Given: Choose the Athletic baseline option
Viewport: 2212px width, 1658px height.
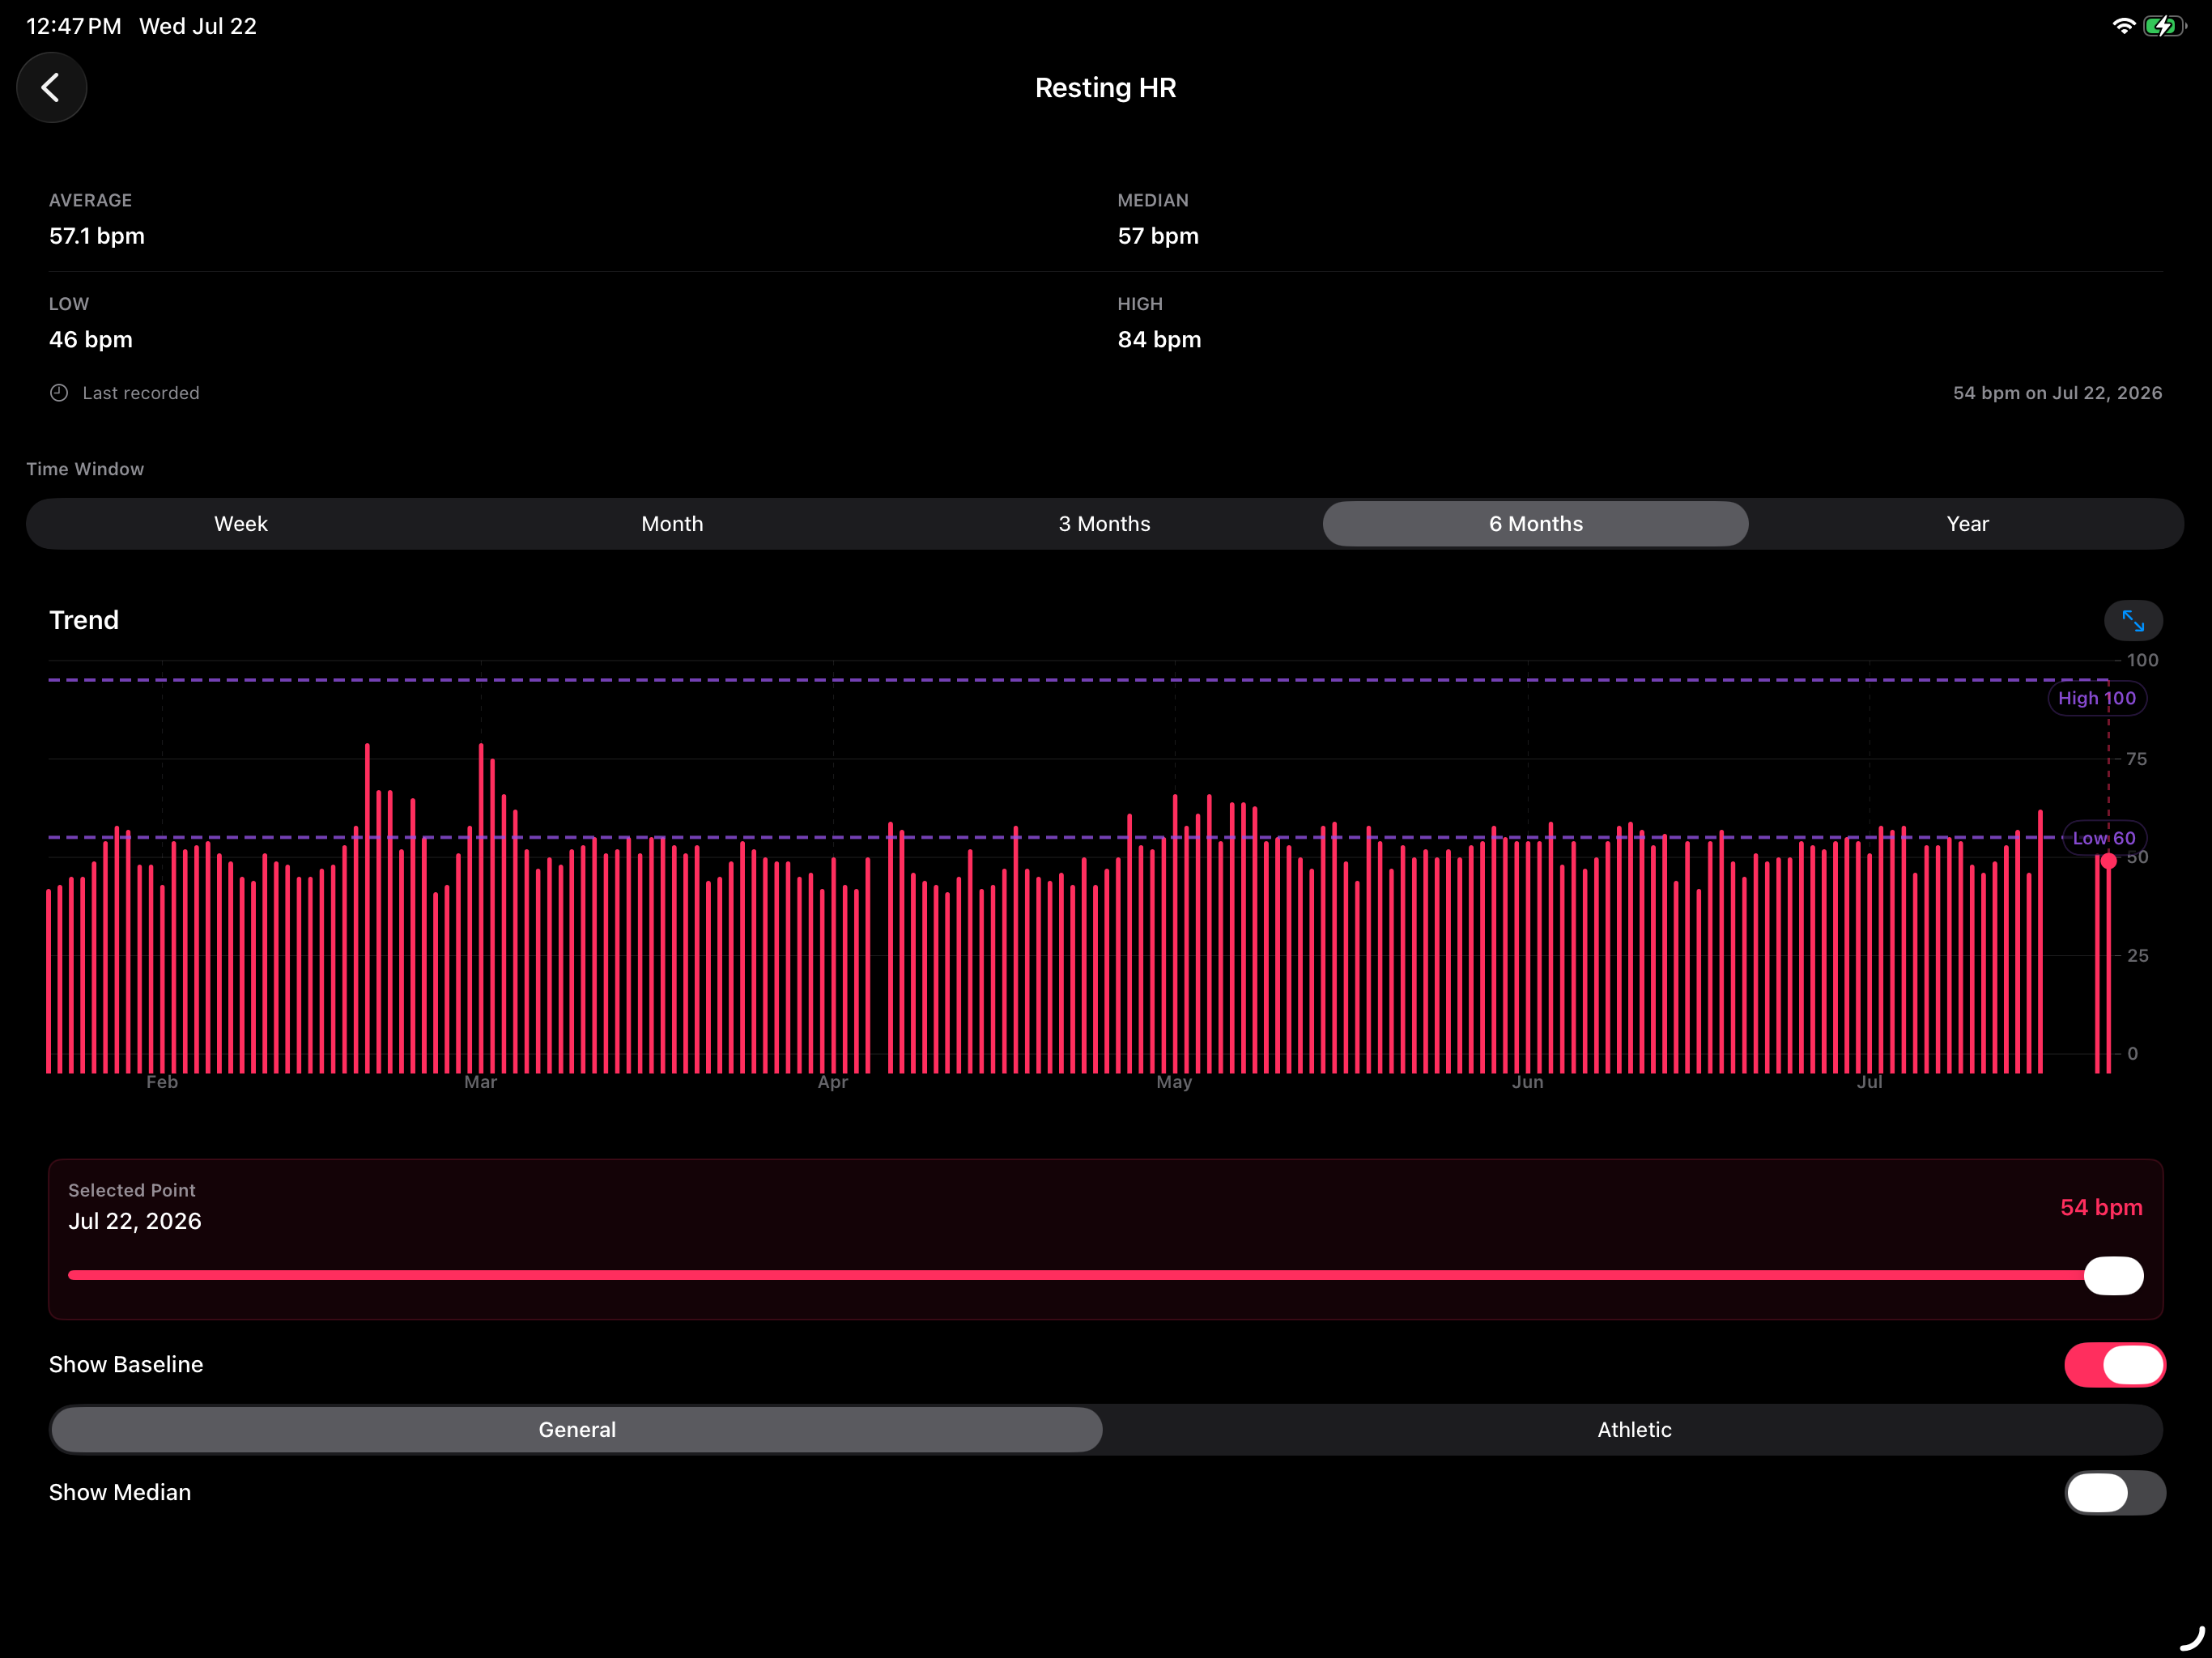Looking at the screenshot, I should 1634,1430.
